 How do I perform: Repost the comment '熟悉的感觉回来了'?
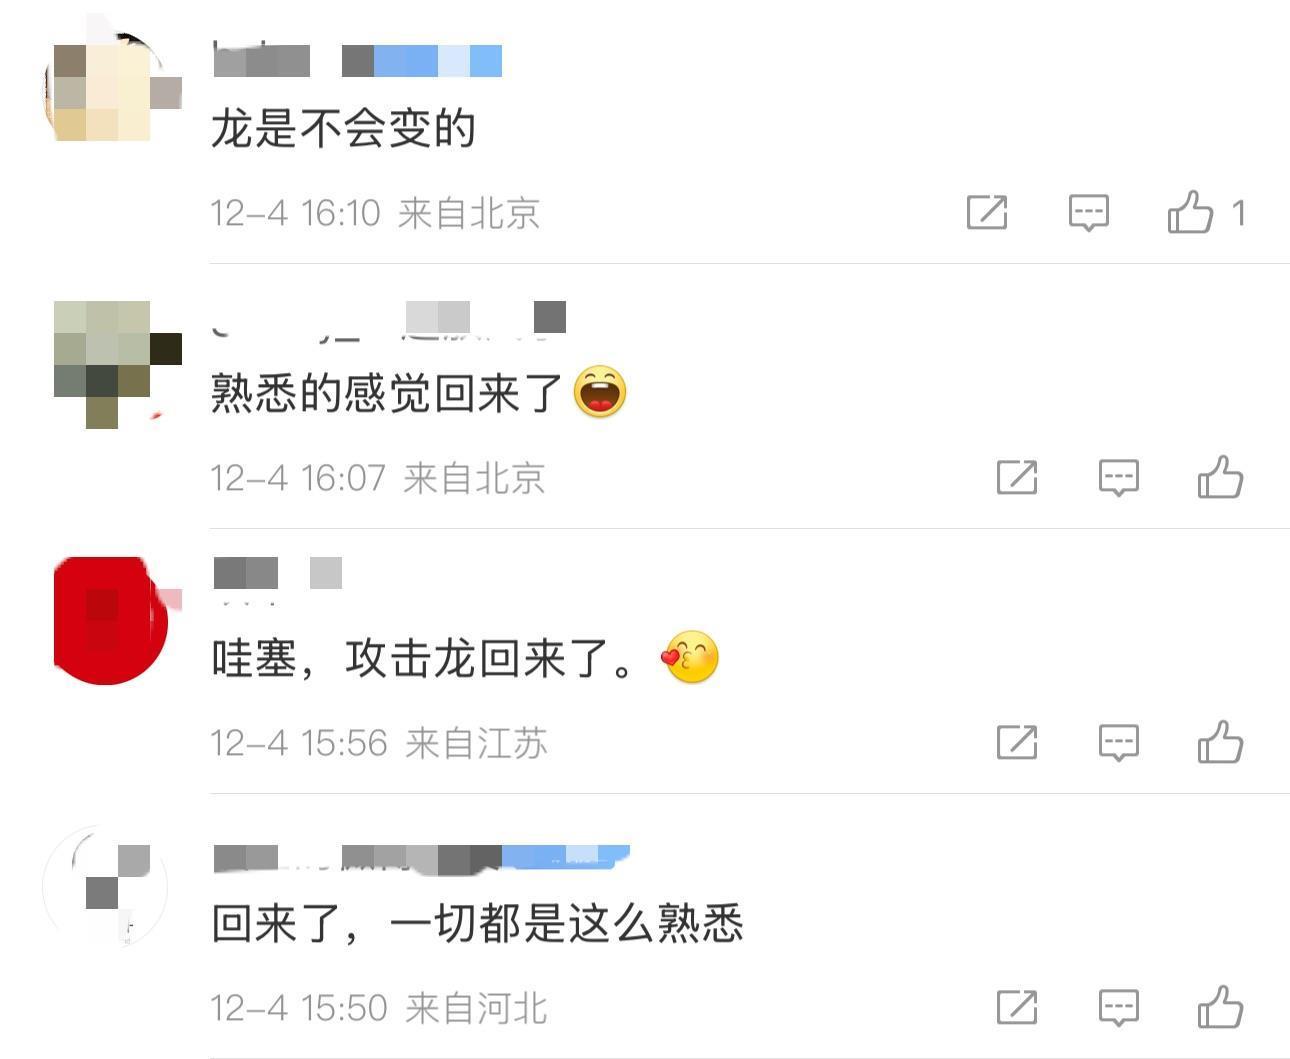tap(1017, 478)
